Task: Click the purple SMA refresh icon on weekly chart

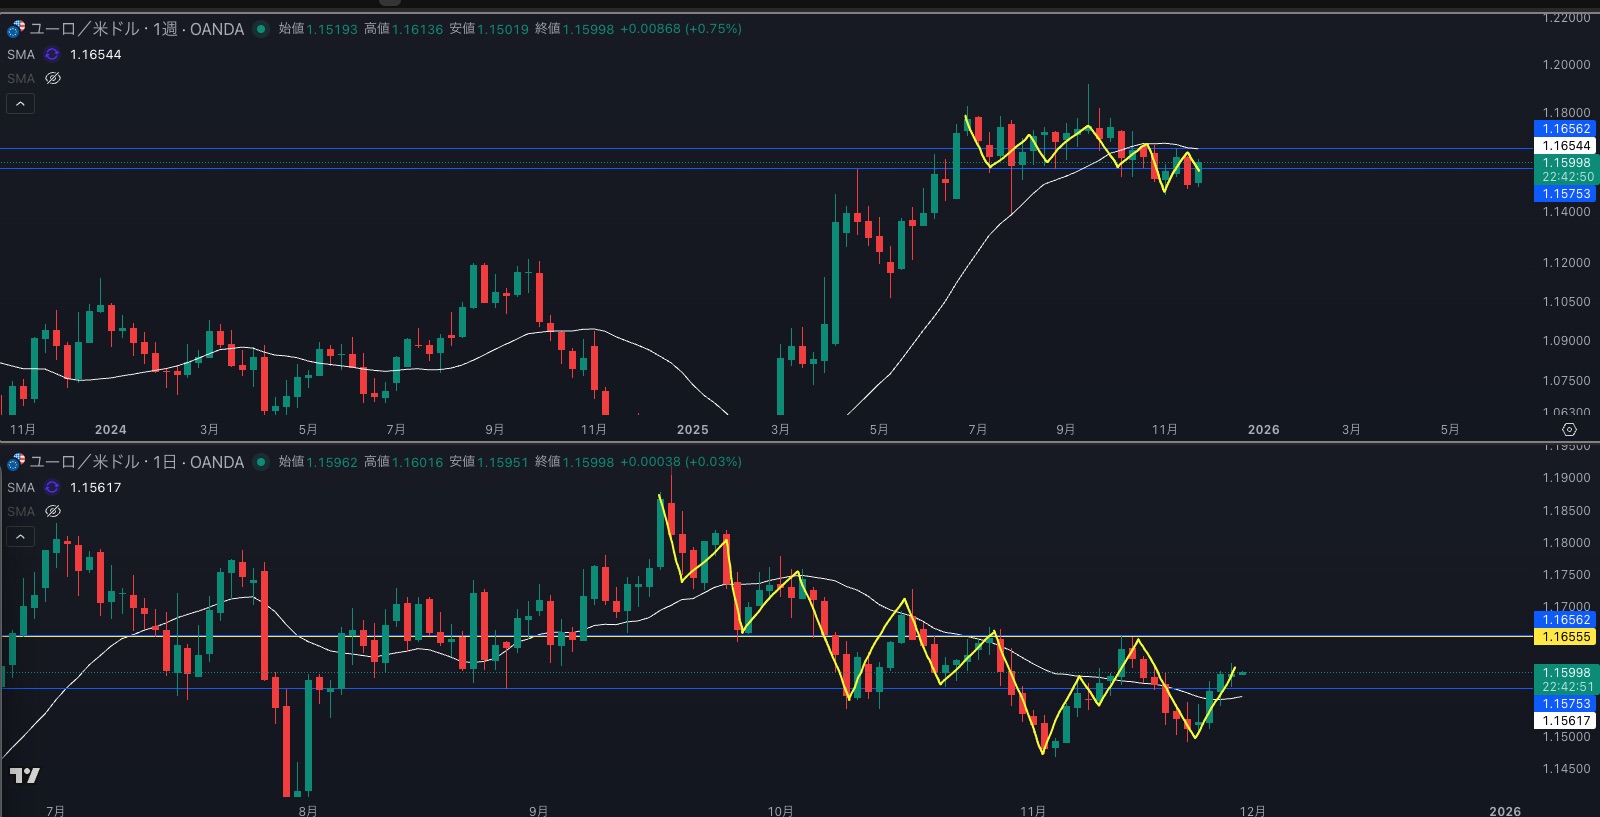Action: coord(52,54)
